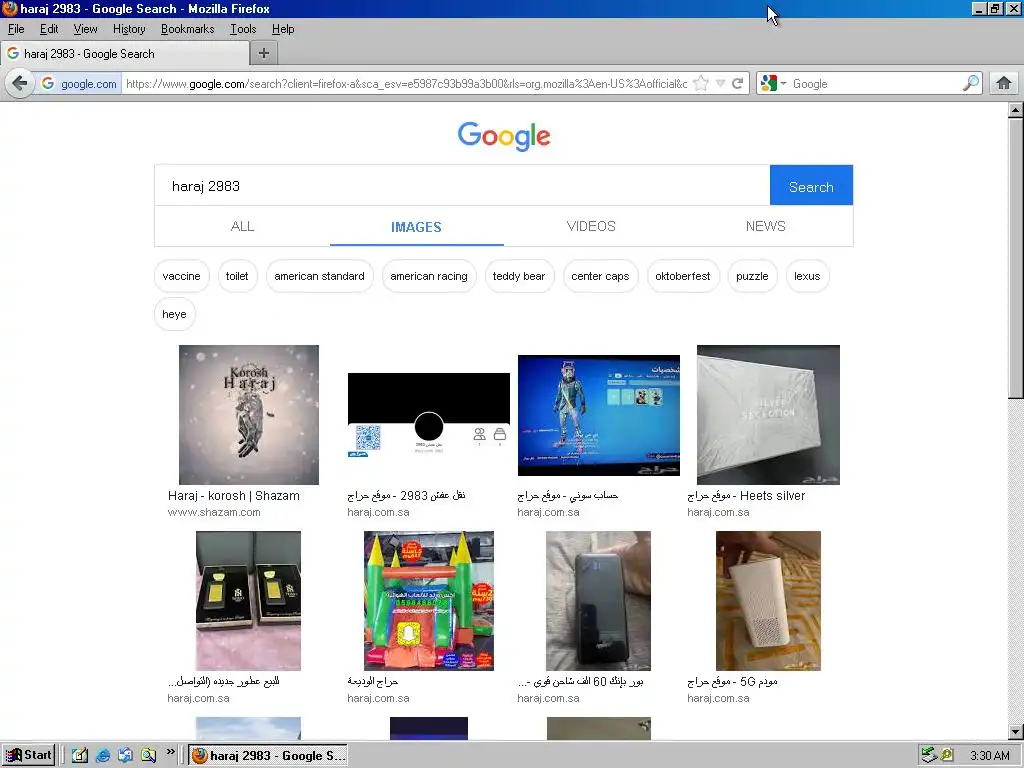The height and width of the screenshot is (768, 1024).
Task: Open the File menu
Action: [x=16, y=29]
